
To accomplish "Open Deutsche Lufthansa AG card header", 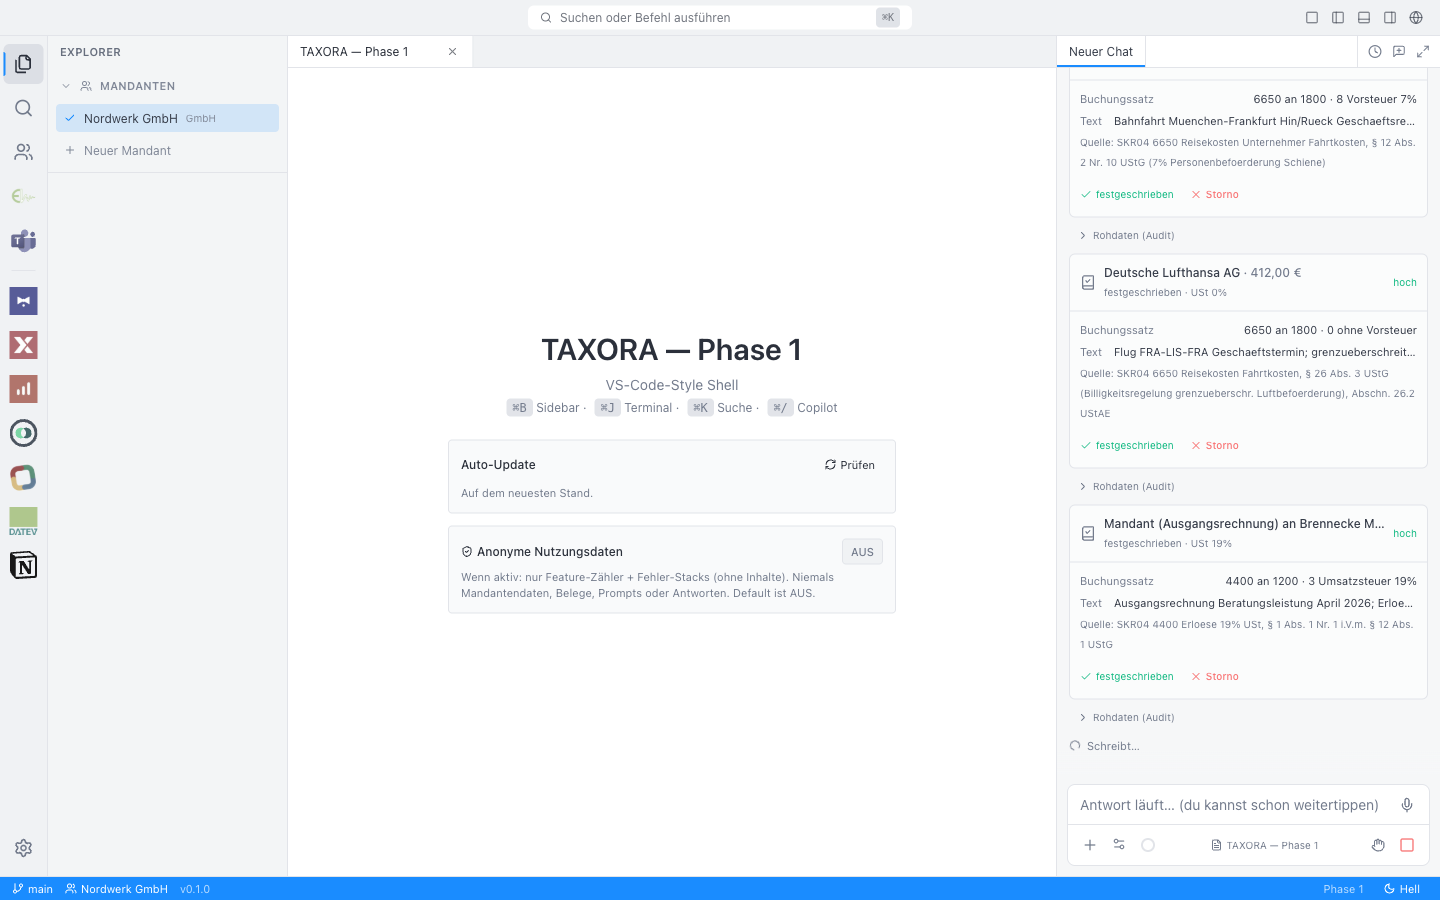I will [1248, 282].
